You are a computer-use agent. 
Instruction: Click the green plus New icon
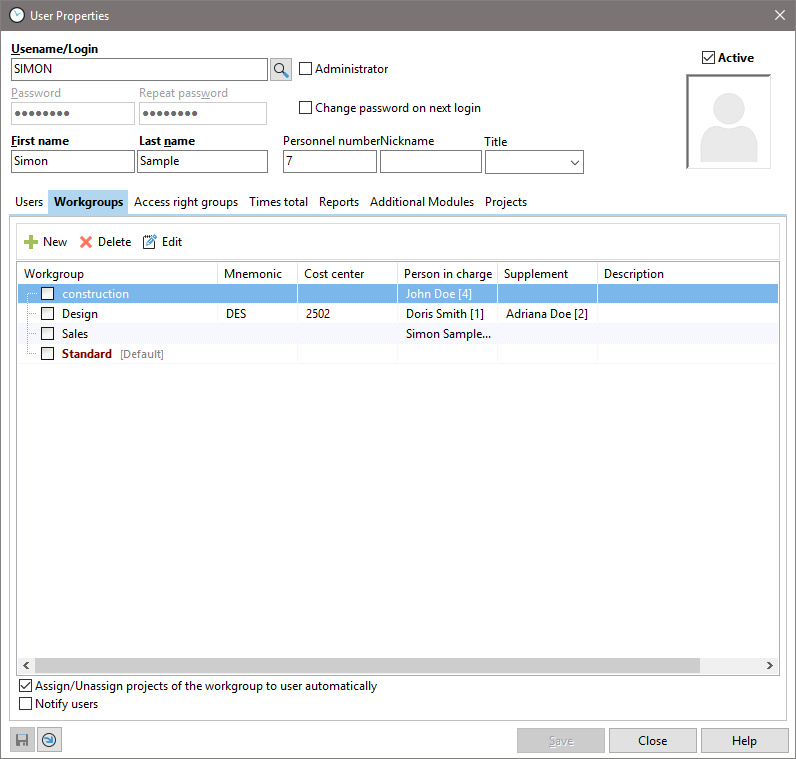[31, 242]
